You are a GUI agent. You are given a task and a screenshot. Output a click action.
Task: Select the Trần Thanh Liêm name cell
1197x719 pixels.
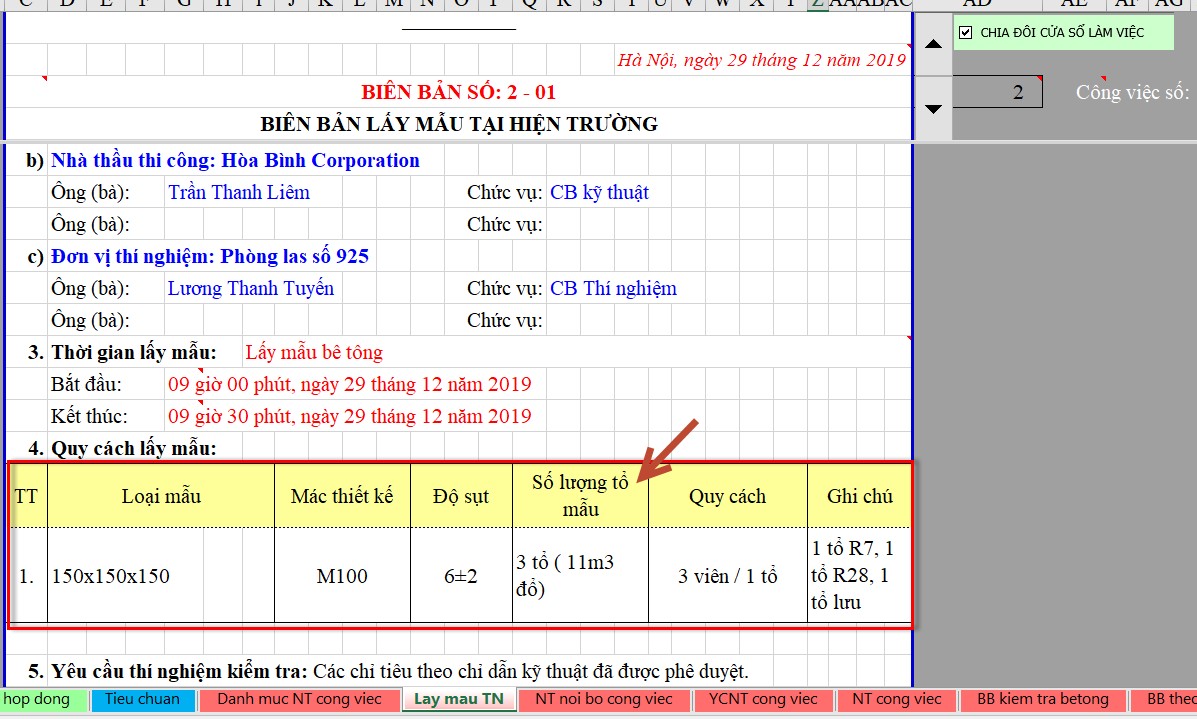click(x=239, y=192)
